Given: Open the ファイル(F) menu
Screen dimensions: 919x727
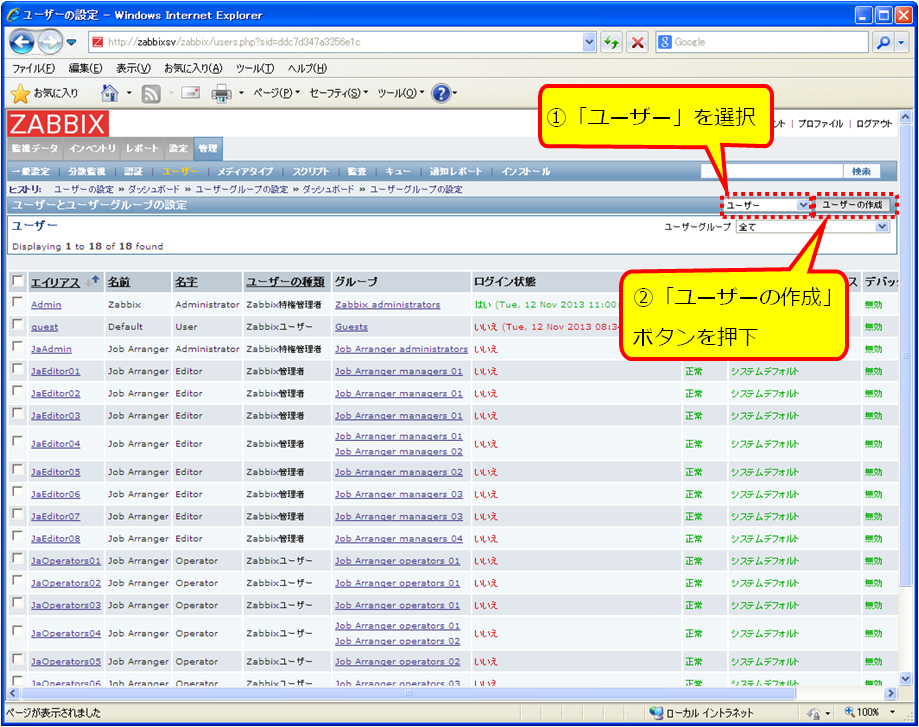Looking at the screenshot, I should (33, 68).
